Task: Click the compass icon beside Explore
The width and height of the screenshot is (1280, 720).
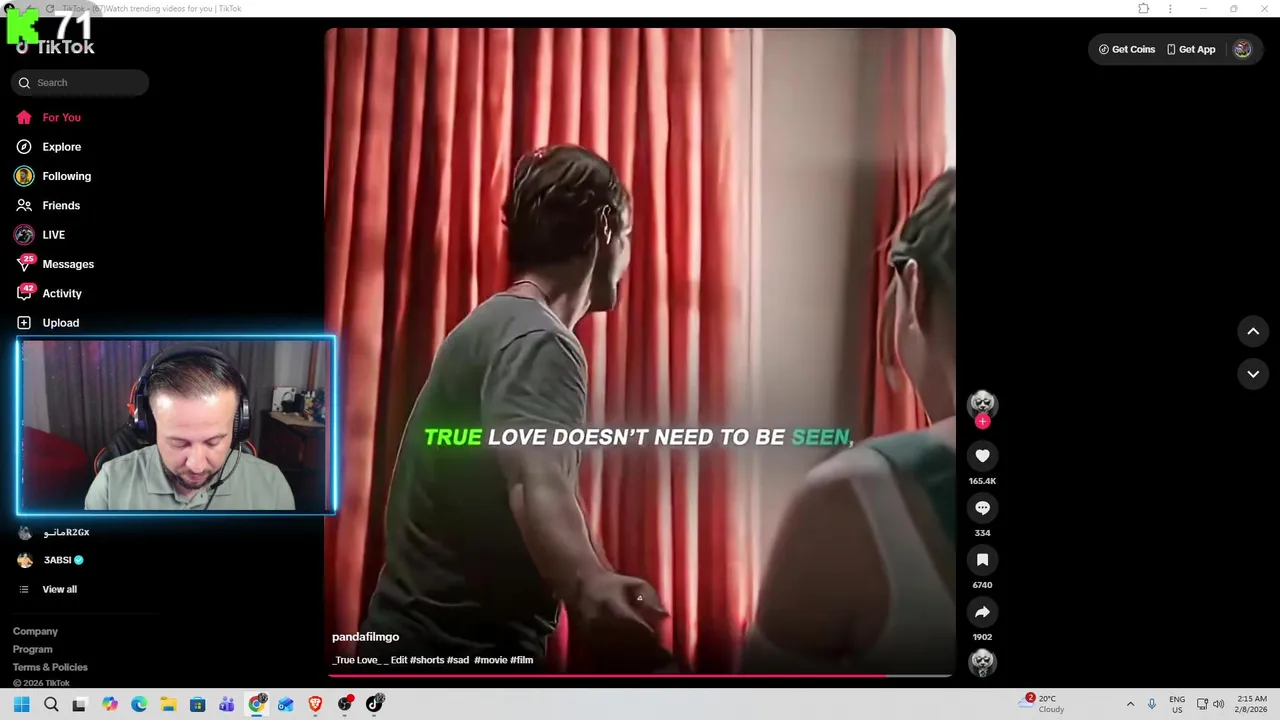Action: tap(24, 147)
